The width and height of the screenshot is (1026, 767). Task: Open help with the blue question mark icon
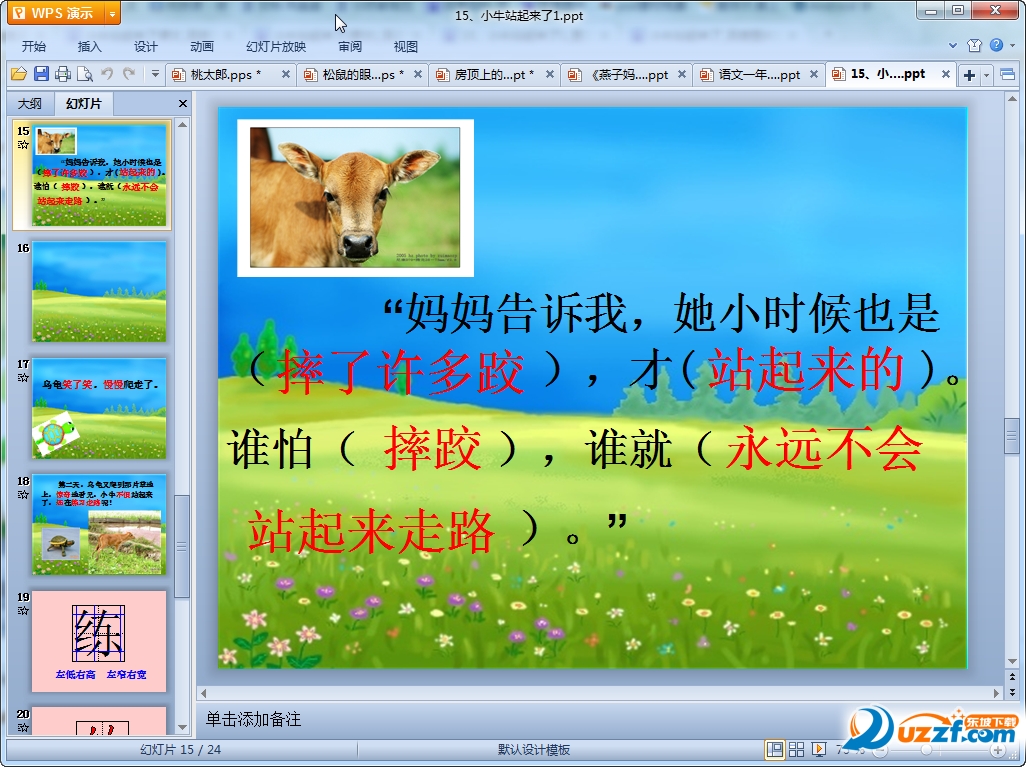pyautogui.click(x=996, y=45)
